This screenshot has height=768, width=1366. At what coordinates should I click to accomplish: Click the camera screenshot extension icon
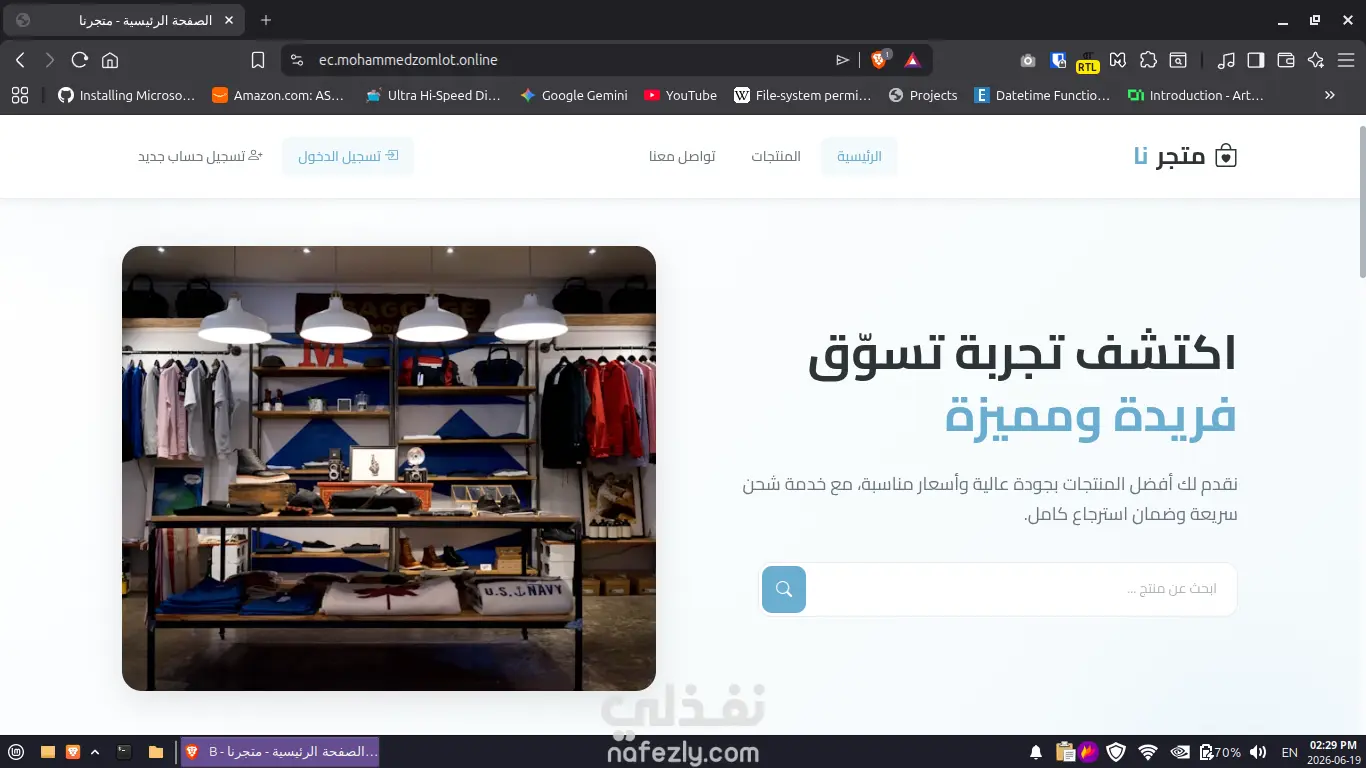point(1028,60)
